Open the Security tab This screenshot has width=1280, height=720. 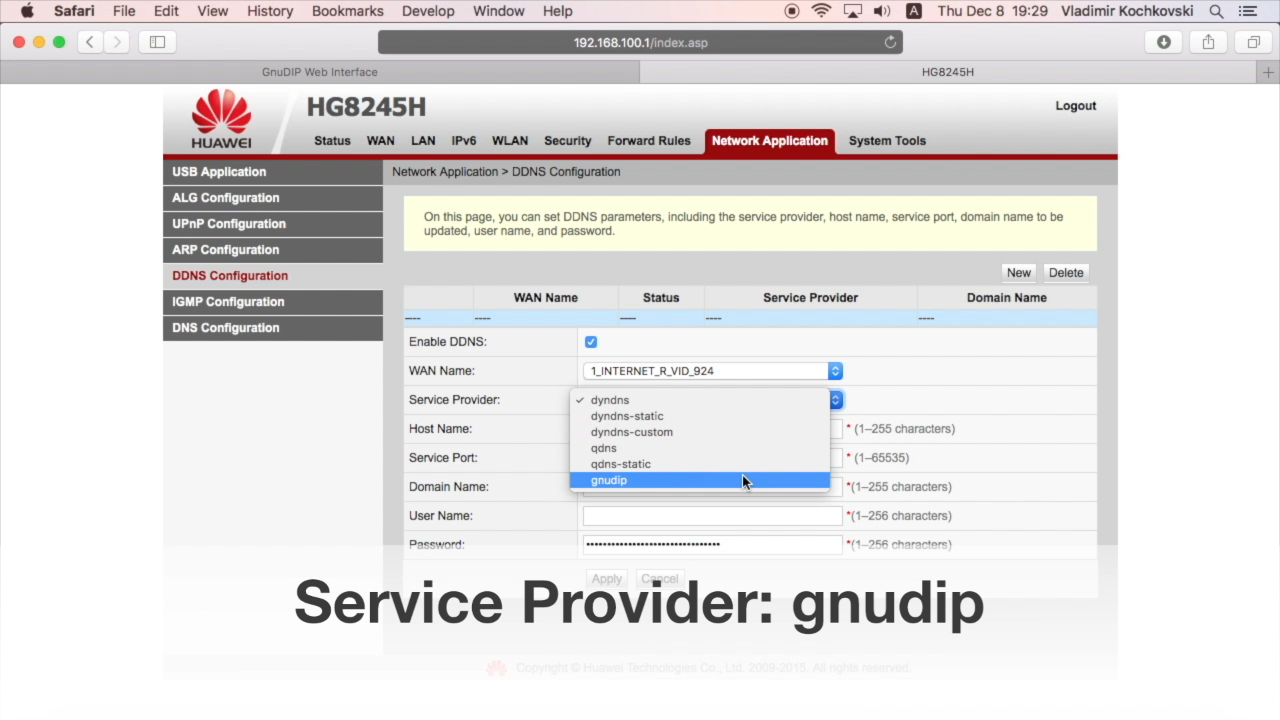pyautogui.click(x=568, y=141)
